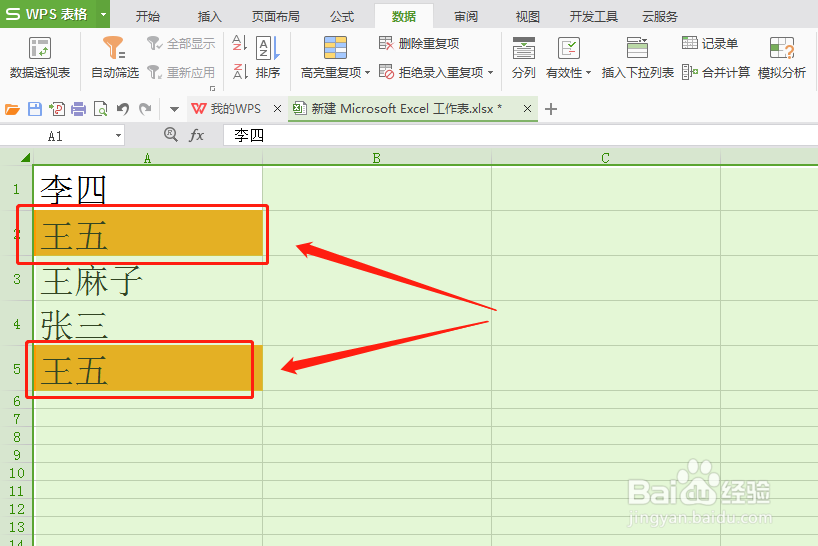
Task: Switch to the 页面布局 tab
Action: 275,17
